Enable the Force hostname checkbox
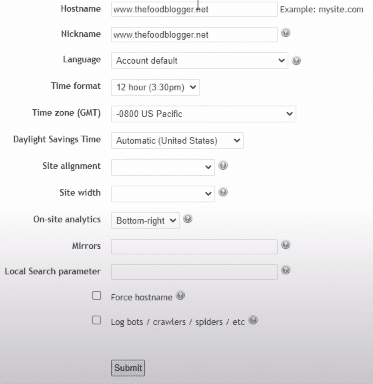The width and height of the screenshot is (373, 384). [96, 295]
